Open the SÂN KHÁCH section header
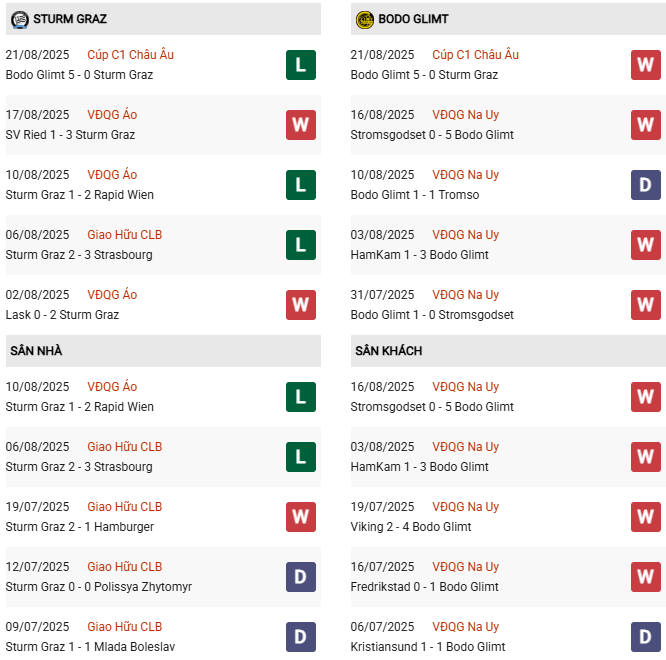Viewport: 666px width, 660px height. [x=388, y=351]
